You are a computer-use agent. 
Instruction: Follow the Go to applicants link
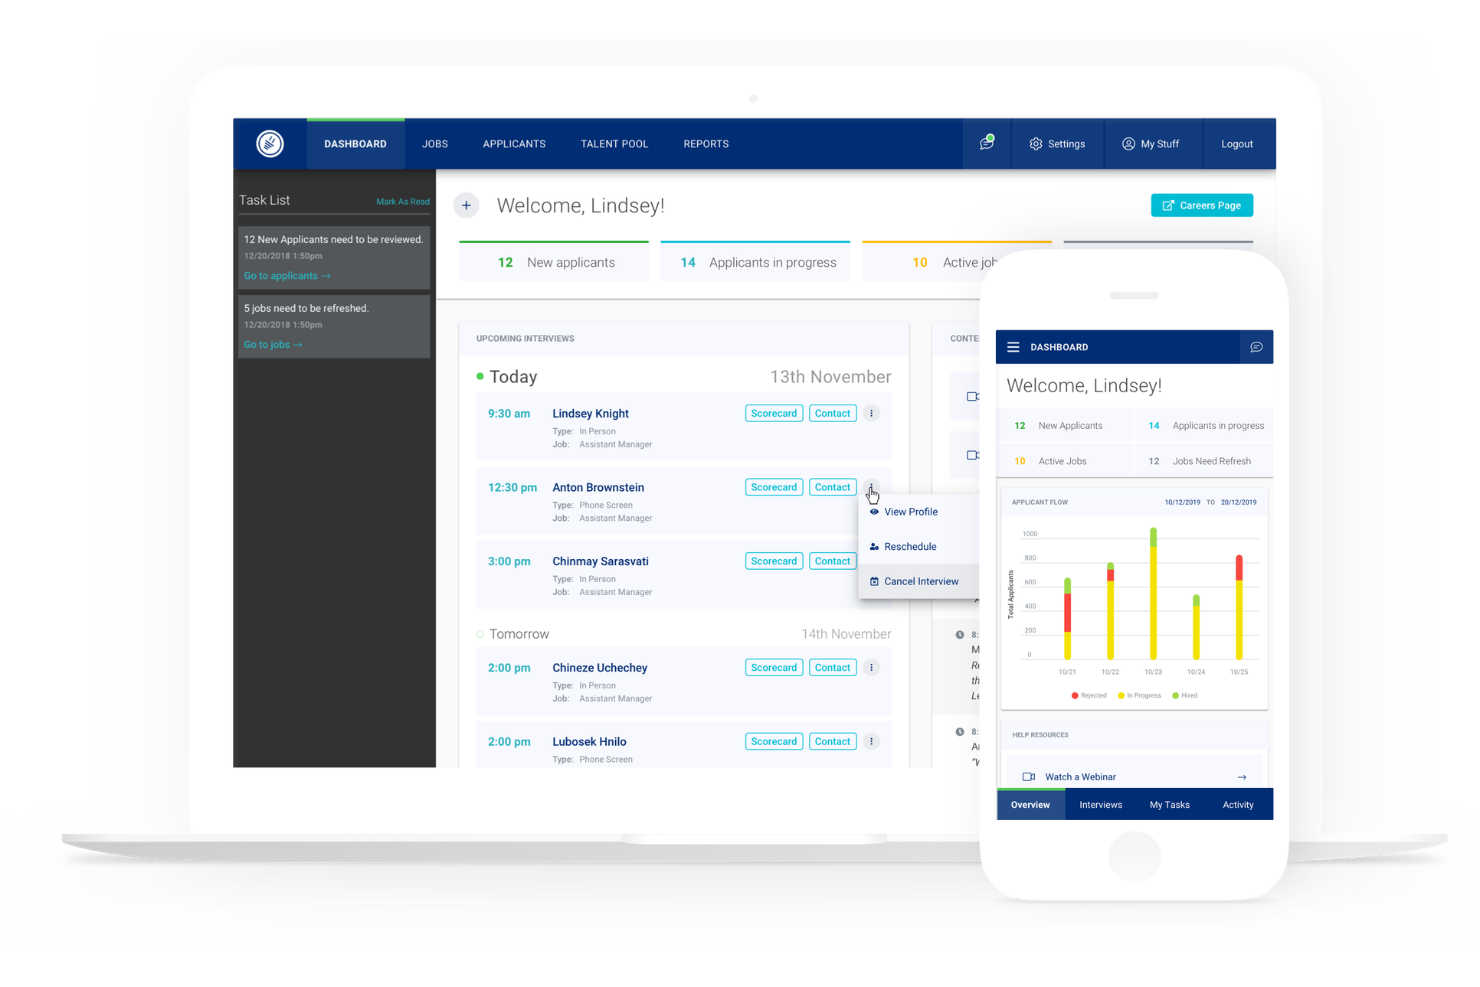coord(287,276)
